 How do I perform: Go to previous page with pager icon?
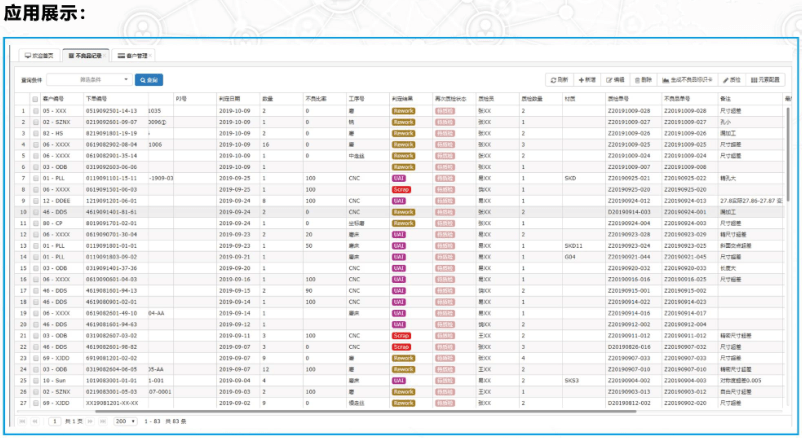pyautogui.click(x=35, y=421)
